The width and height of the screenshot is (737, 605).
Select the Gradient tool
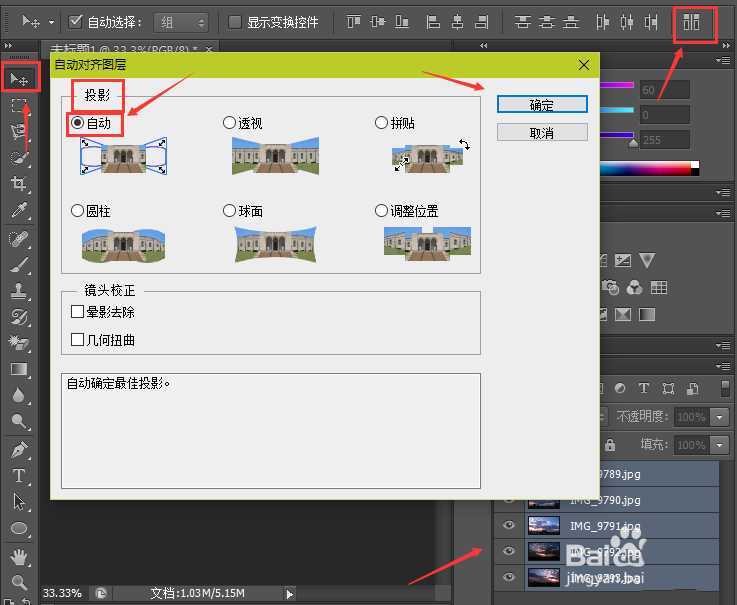click(x=19, y=369)
